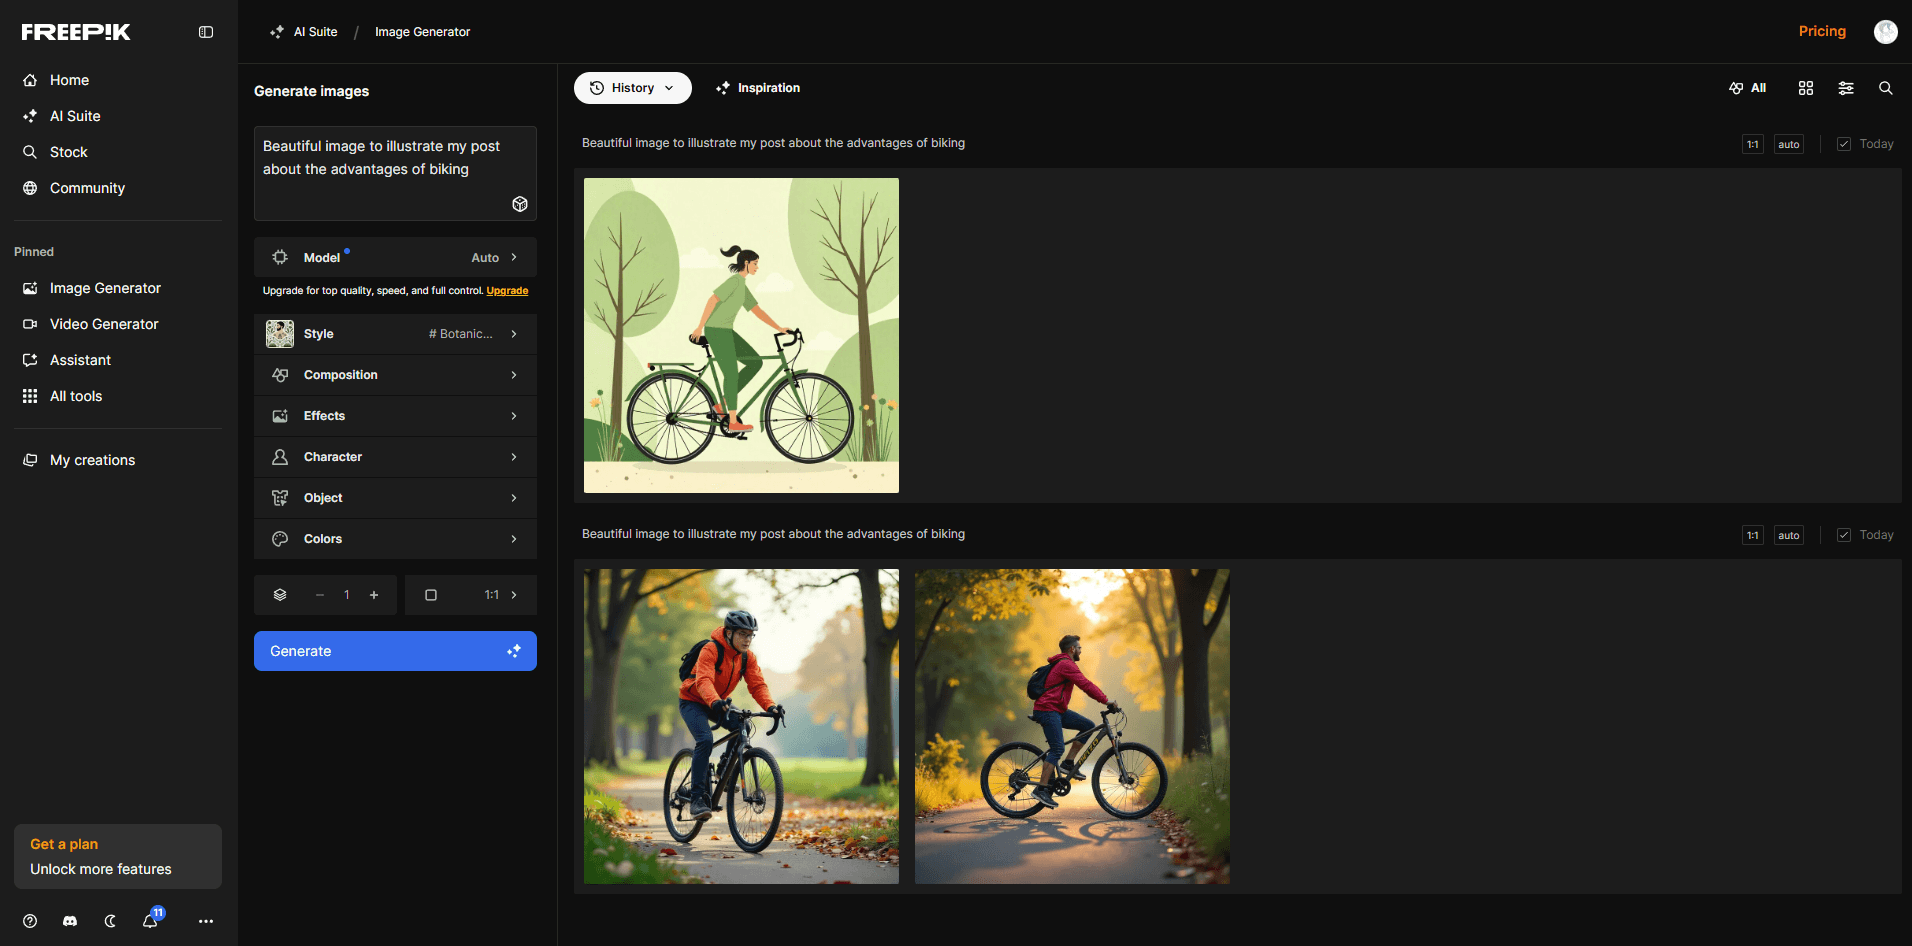Open All tools from the sidebar
1912x946 pixels.
pyautogui.click(x=76, y=396)
